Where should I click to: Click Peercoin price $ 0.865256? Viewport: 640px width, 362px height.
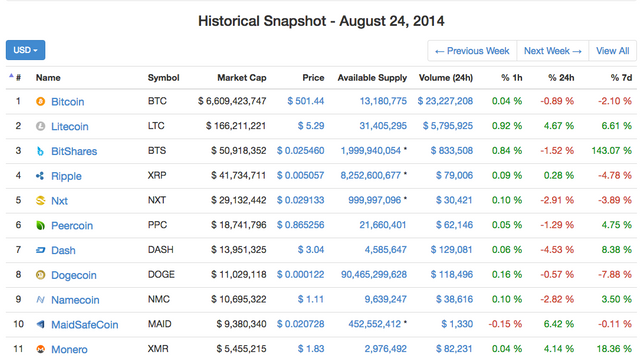[x=300, y=225]
